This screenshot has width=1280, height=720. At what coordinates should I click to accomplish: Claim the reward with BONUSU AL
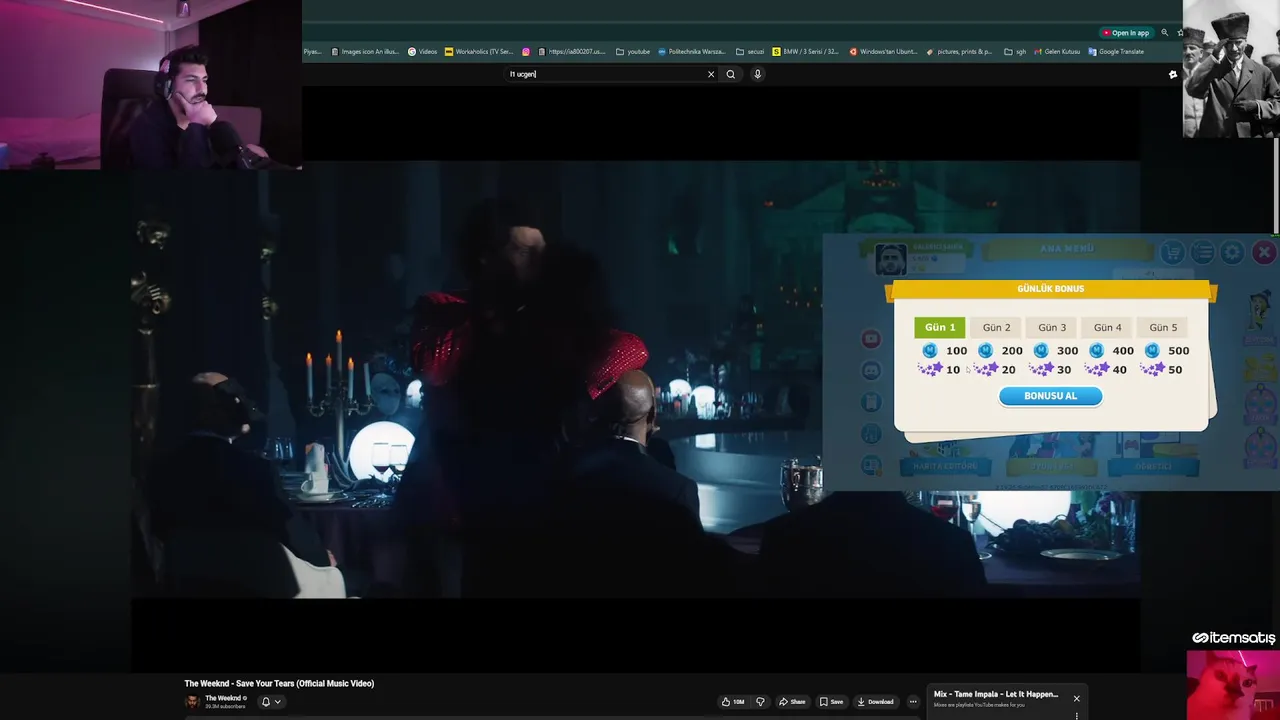[x=1051, y=396]
